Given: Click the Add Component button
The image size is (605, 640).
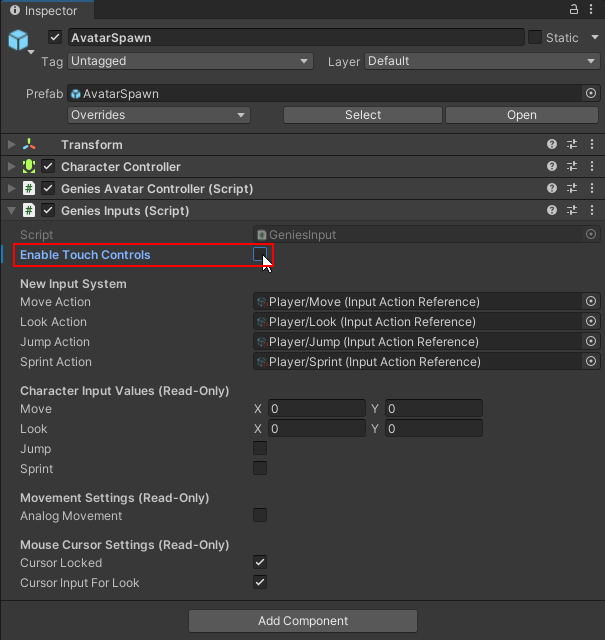Looking at the screenshot, I should click(303, 621).
